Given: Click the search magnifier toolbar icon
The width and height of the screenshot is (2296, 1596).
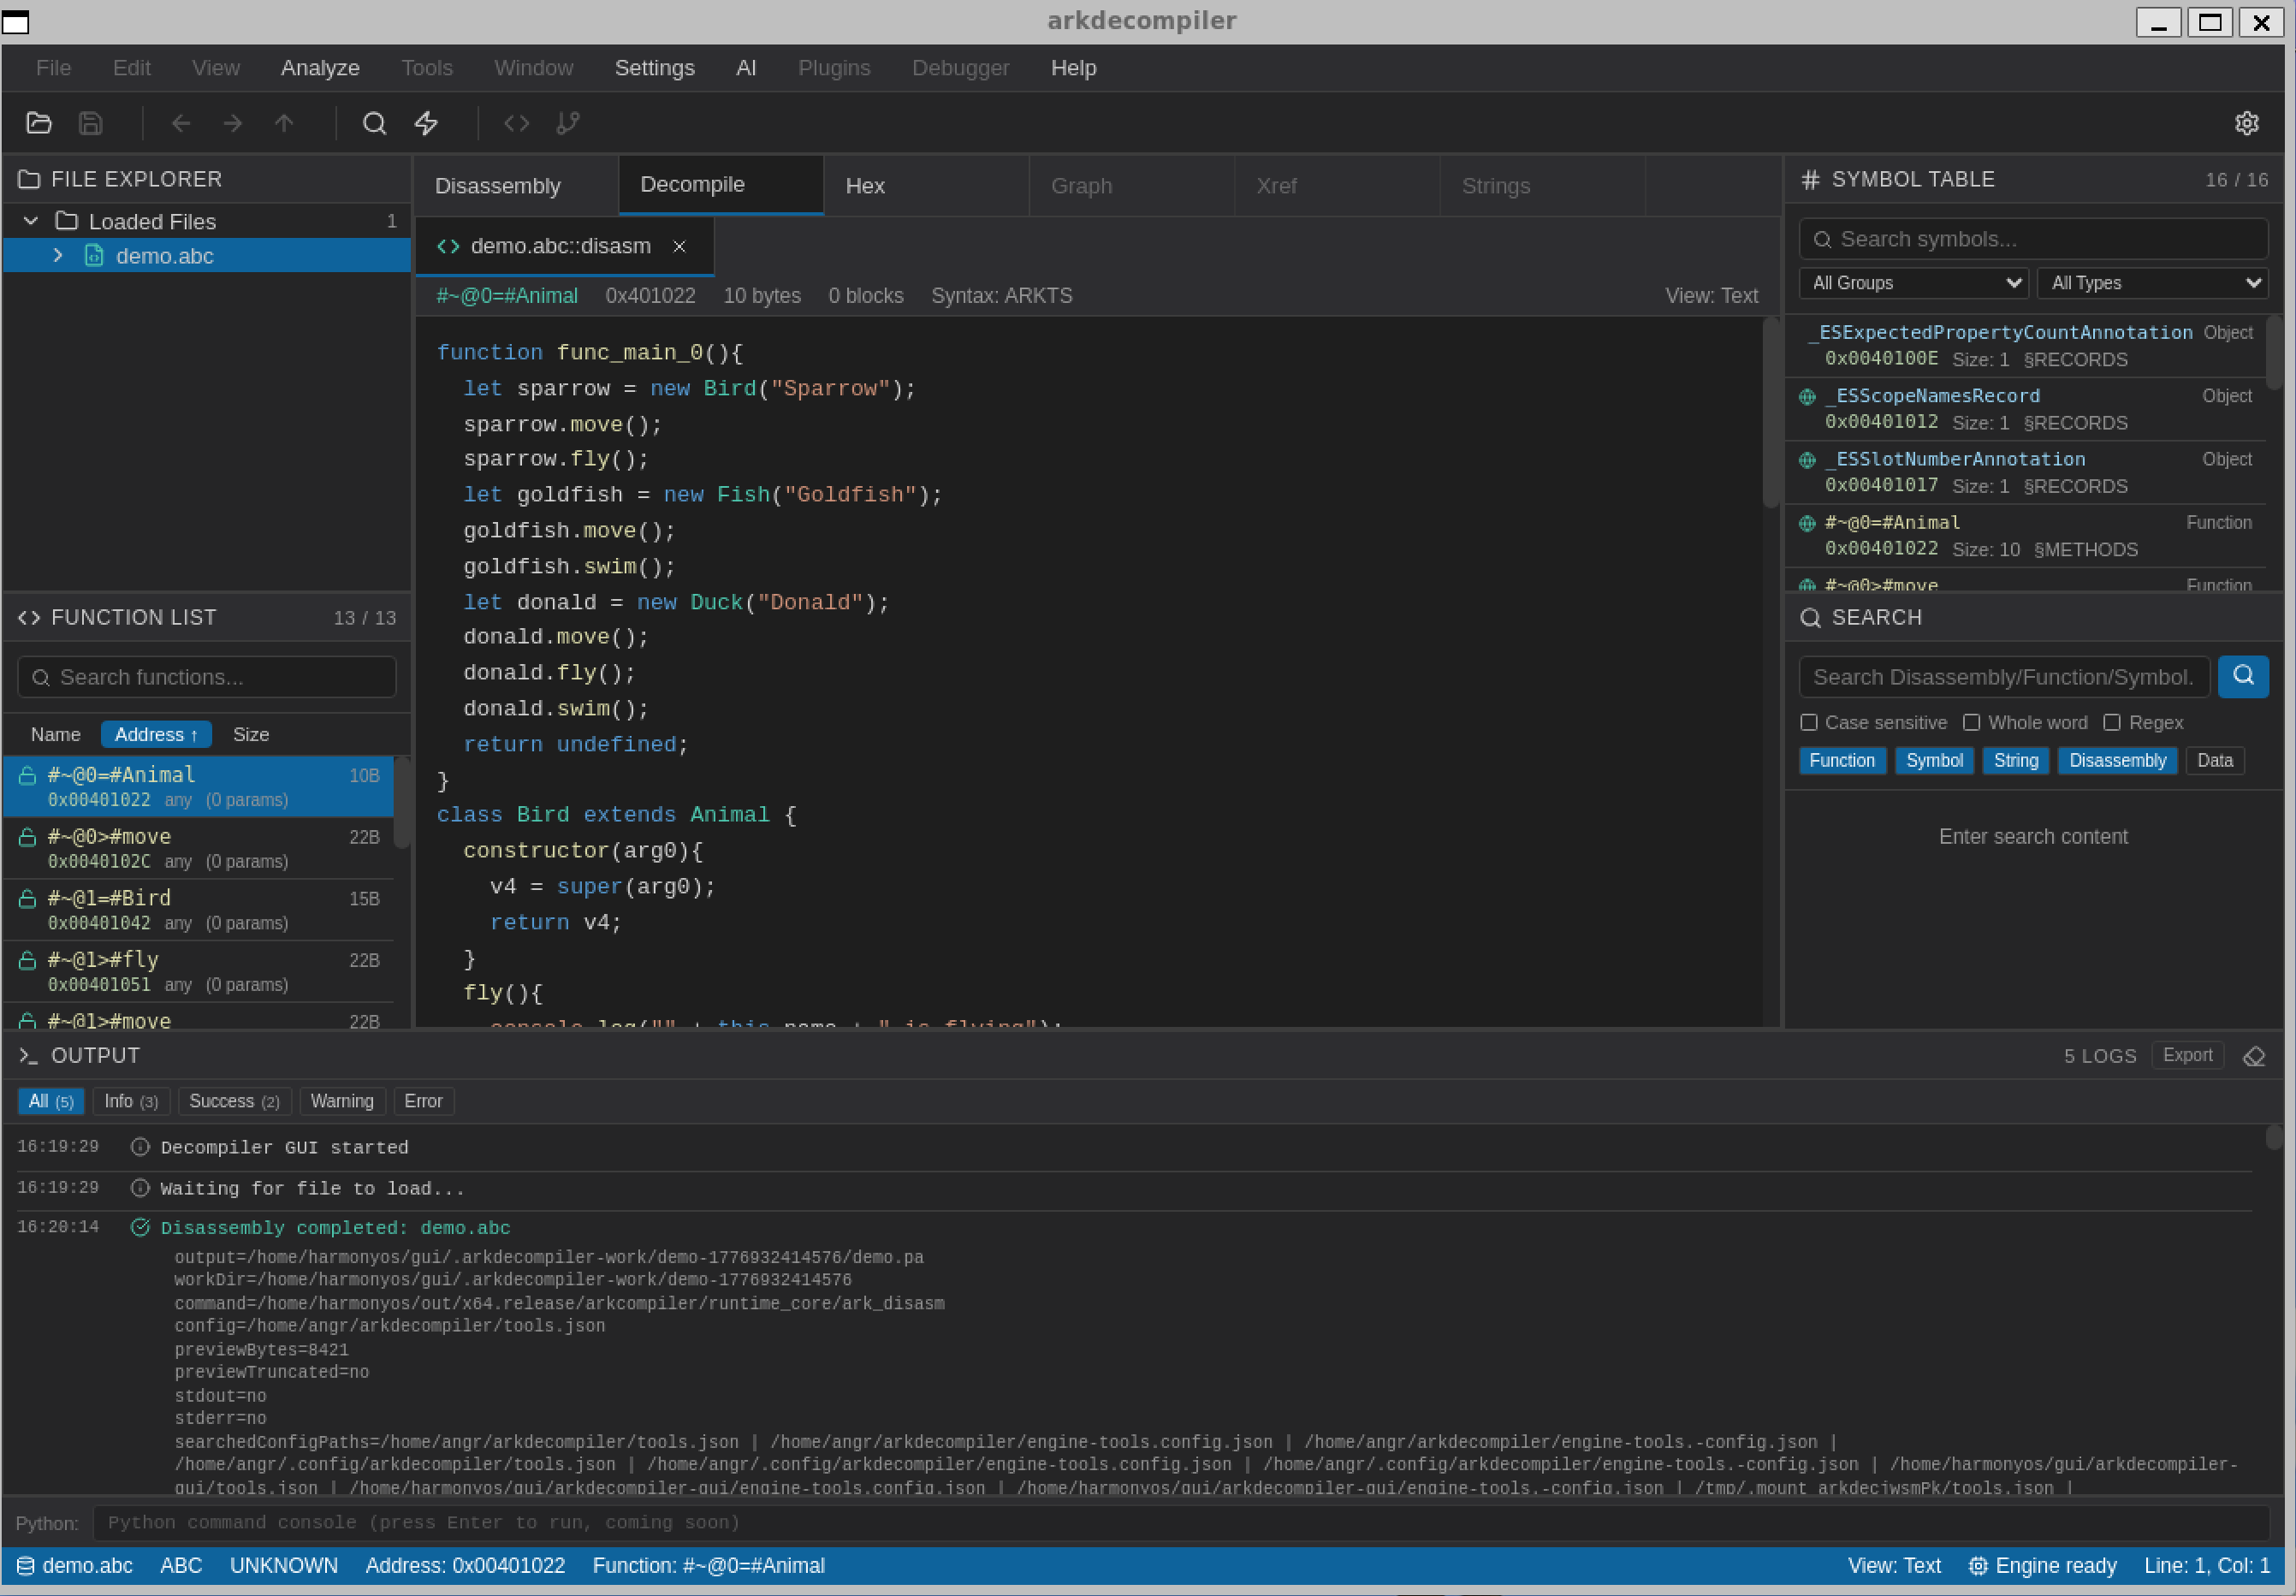Looking at the screenshot, I should [374, 123].
